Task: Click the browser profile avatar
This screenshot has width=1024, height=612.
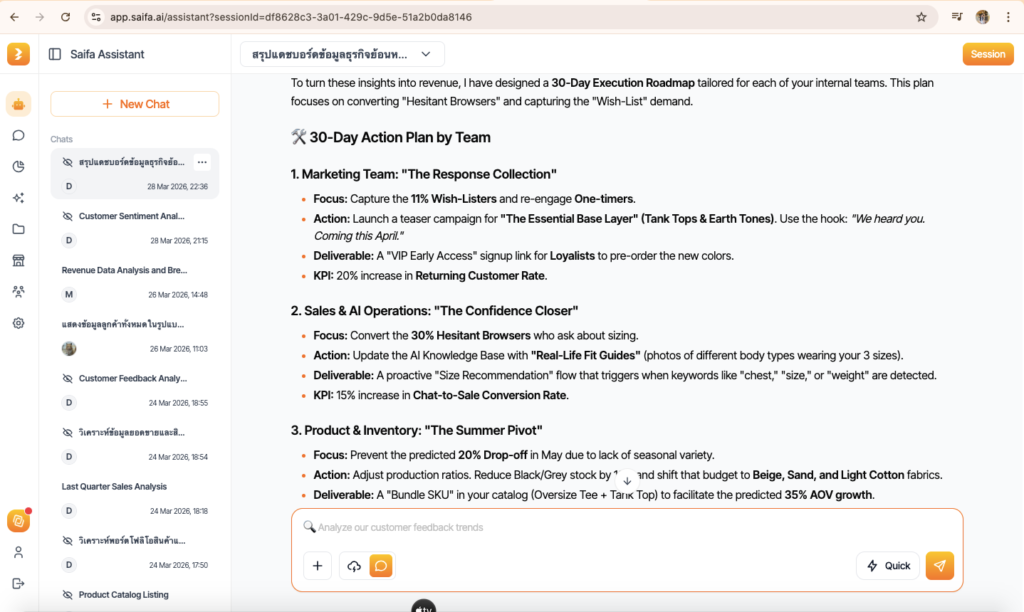Action: (982, 17)
